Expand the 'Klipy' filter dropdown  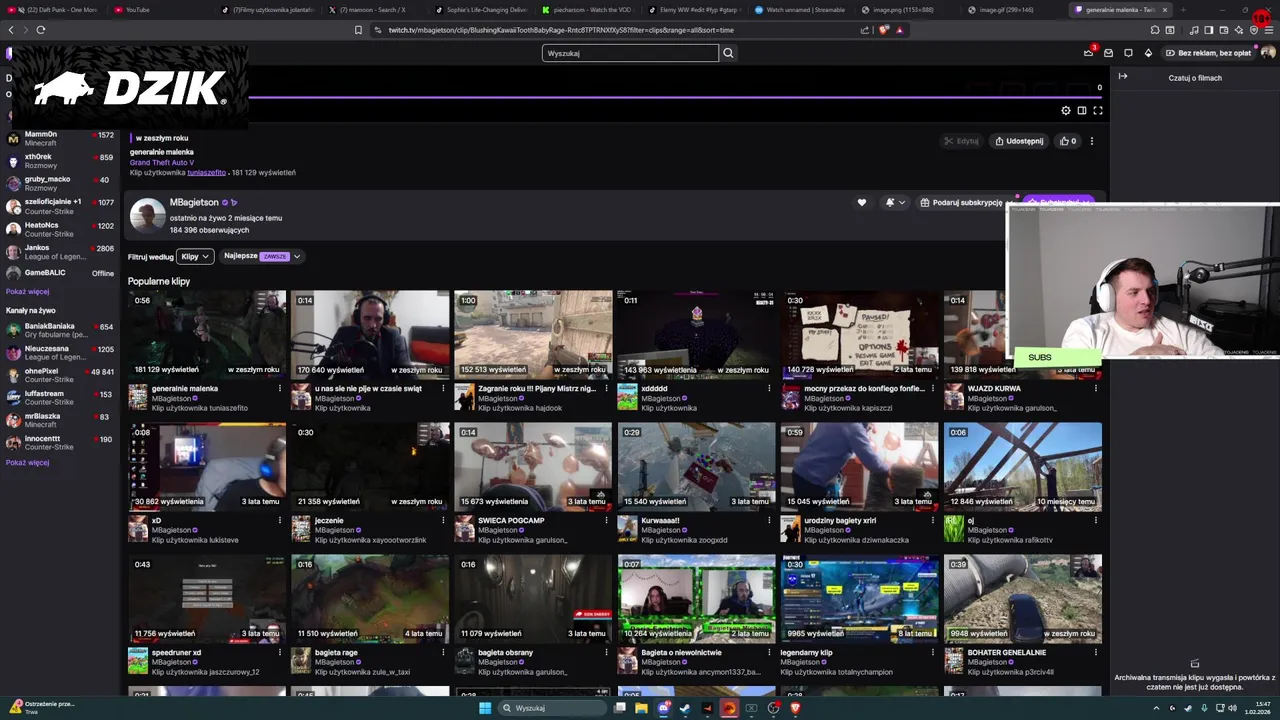pos(195,256)
